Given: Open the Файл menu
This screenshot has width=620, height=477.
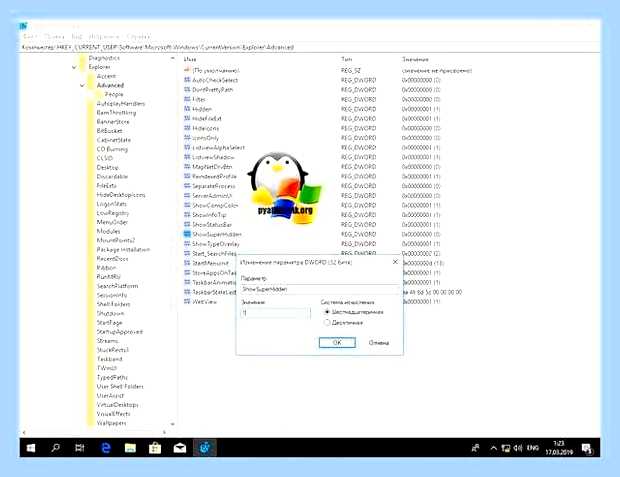Looking at the screenshot, I should pyautogui.click(x=30, y=37).
